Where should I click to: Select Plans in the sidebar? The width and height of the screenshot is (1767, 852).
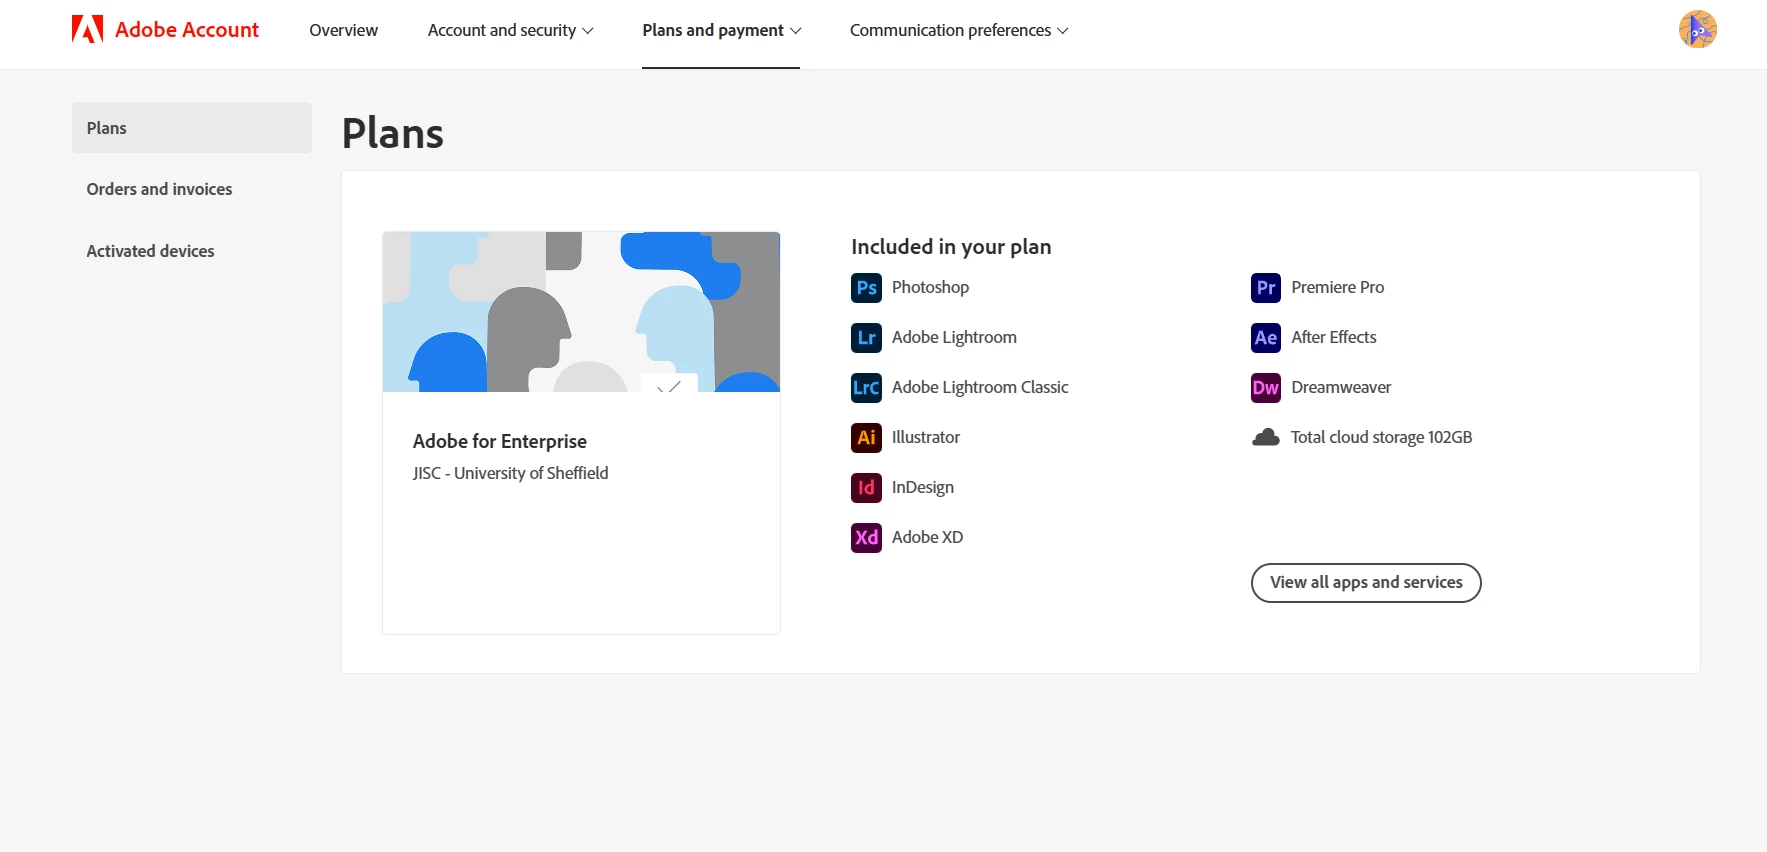tap(192, 128)
